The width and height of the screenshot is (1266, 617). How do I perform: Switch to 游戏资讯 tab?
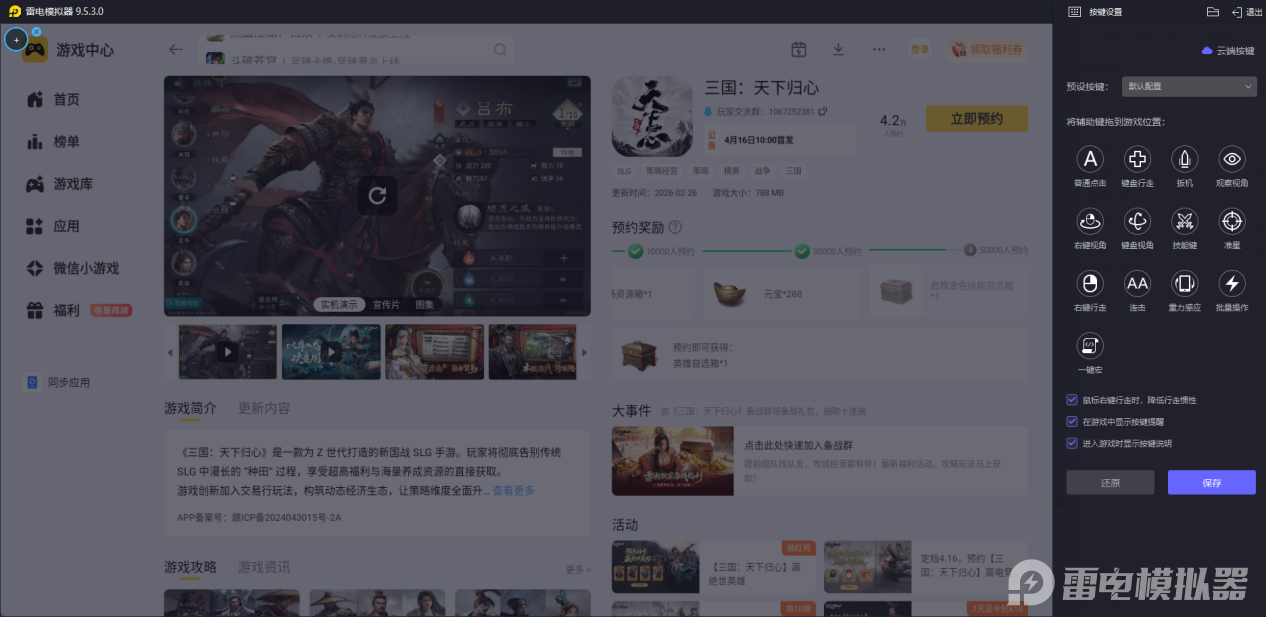(x=264, y=567)
